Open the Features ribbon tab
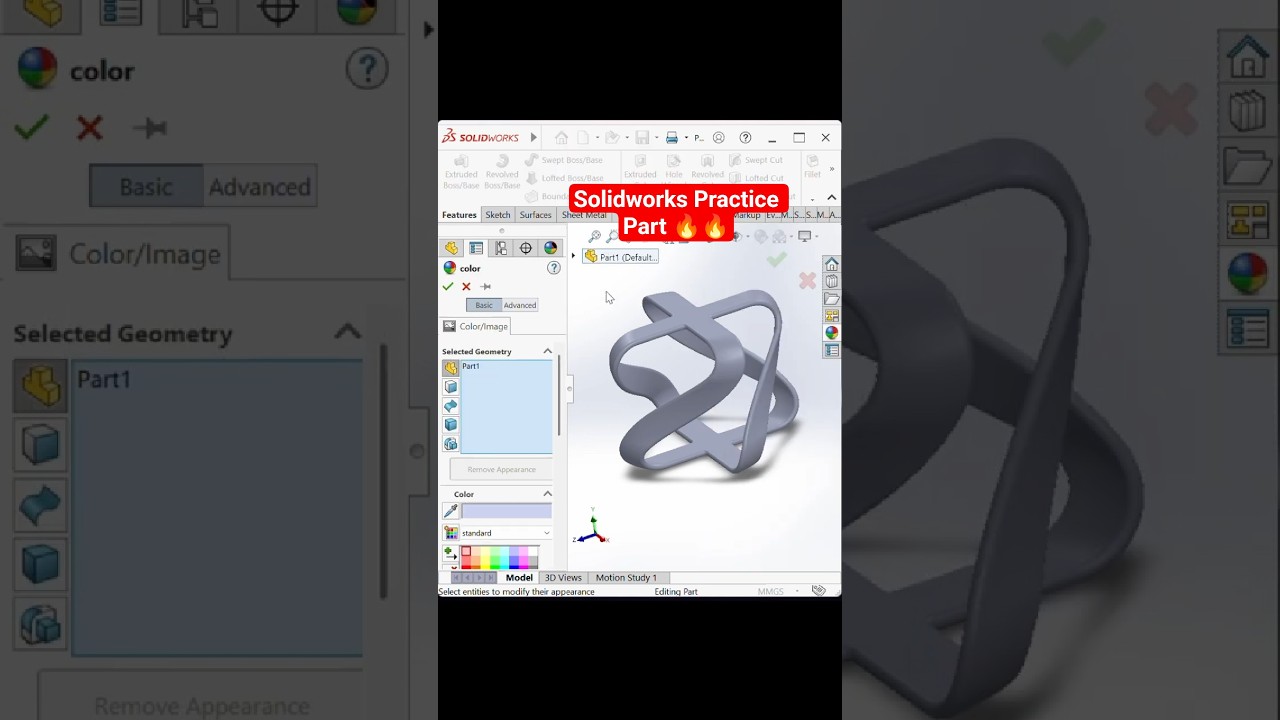 (459, 215)
